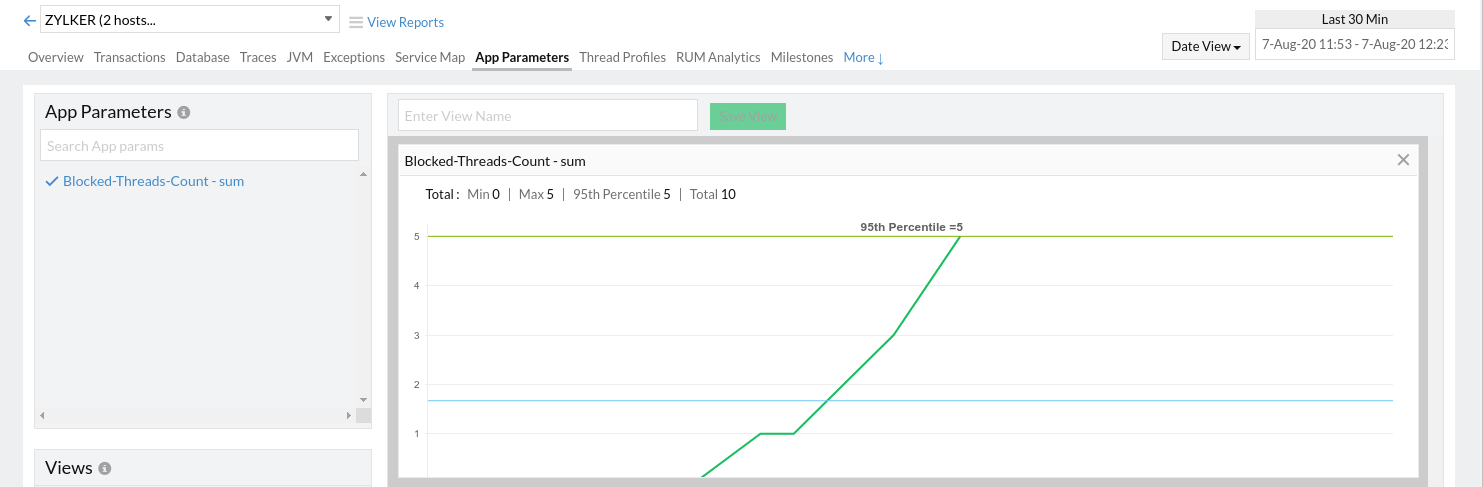Open the Database tab

[203, 57]
